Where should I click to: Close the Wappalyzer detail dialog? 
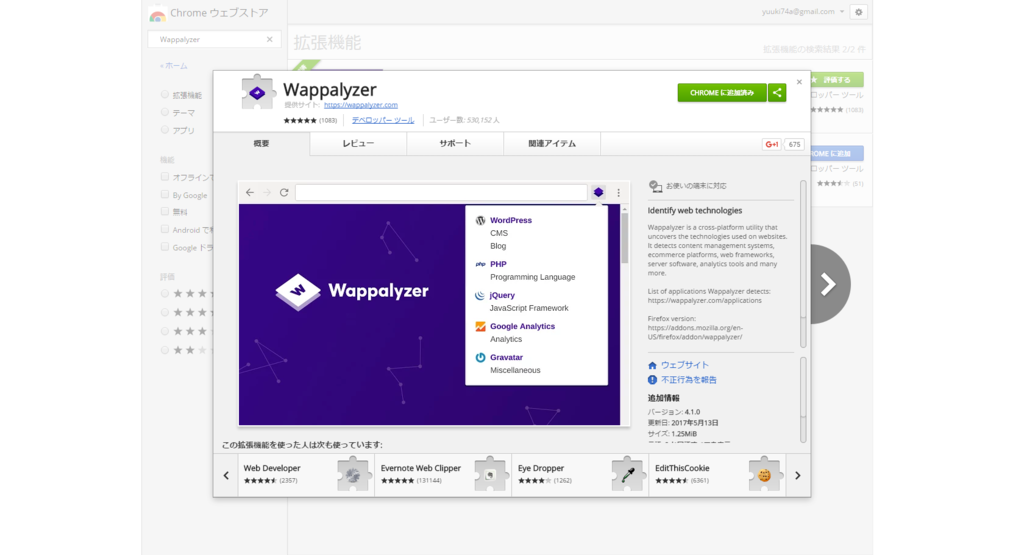point(799,82)
